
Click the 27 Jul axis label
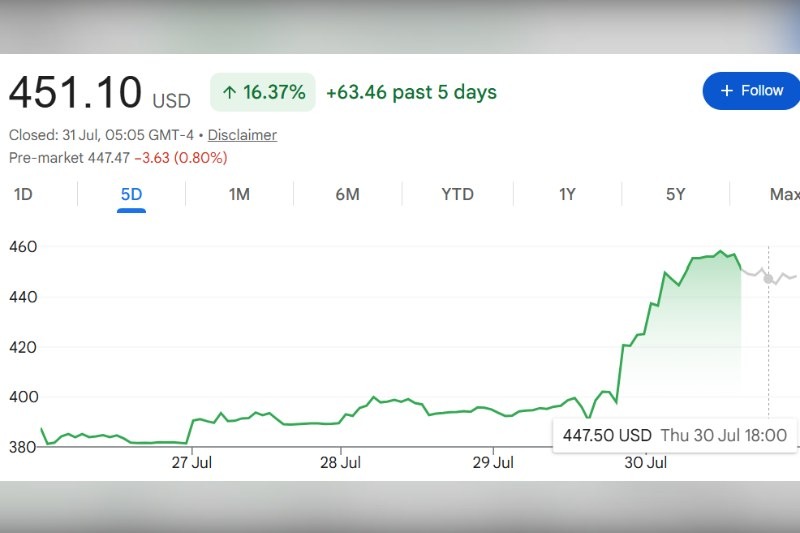pyautogui.click(x=191, y=463)
